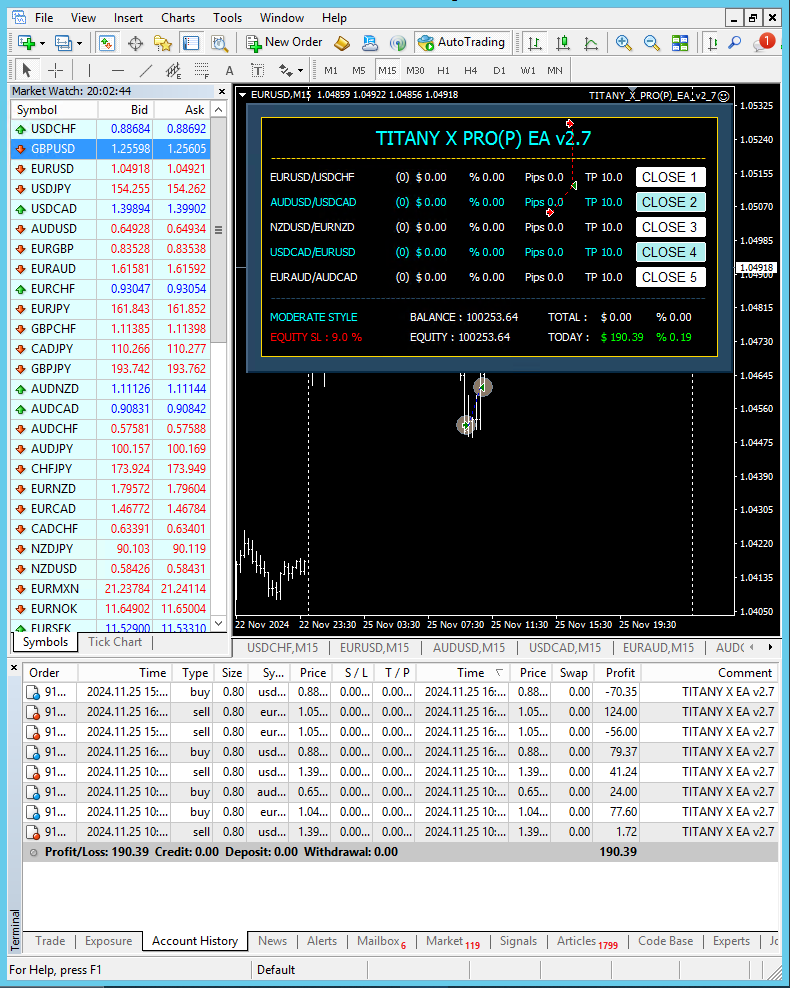Click the Zoom In magnifier icon
Image resolution: width=790 pixels, height=988 pixels.
[624, 42]
